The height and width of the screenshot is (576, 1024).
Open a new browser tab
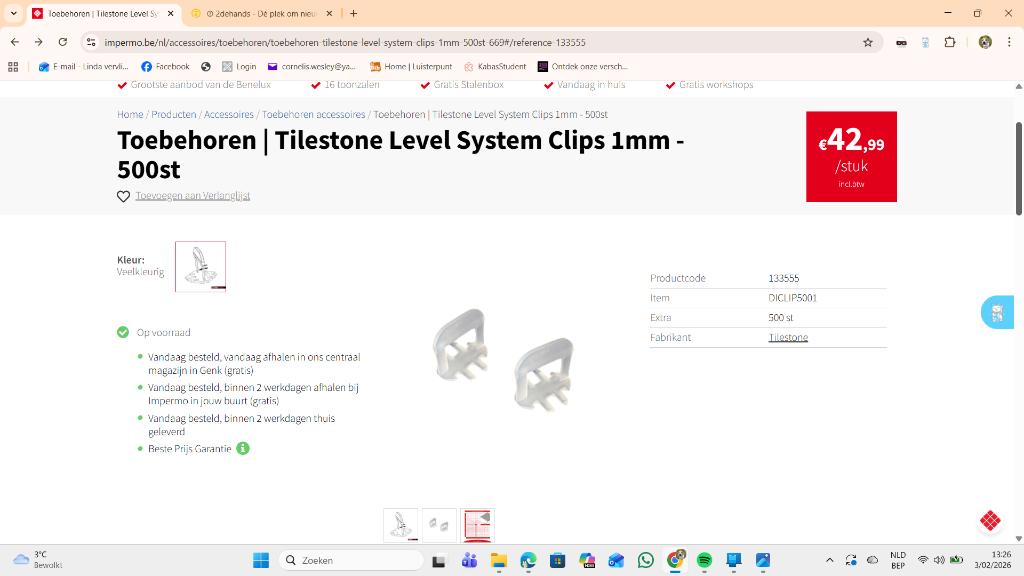pos(353,13)
